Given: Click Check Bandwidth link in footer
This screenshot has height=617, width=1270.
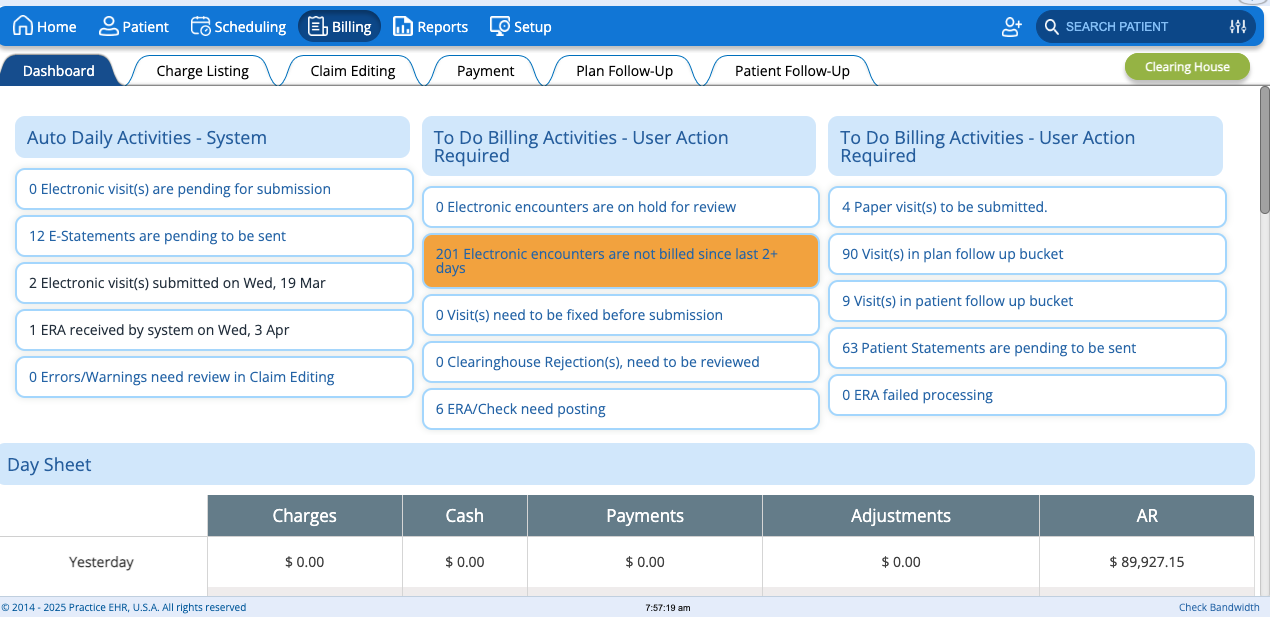Looking at the screenshot, I should click(x=1218, y=607).
